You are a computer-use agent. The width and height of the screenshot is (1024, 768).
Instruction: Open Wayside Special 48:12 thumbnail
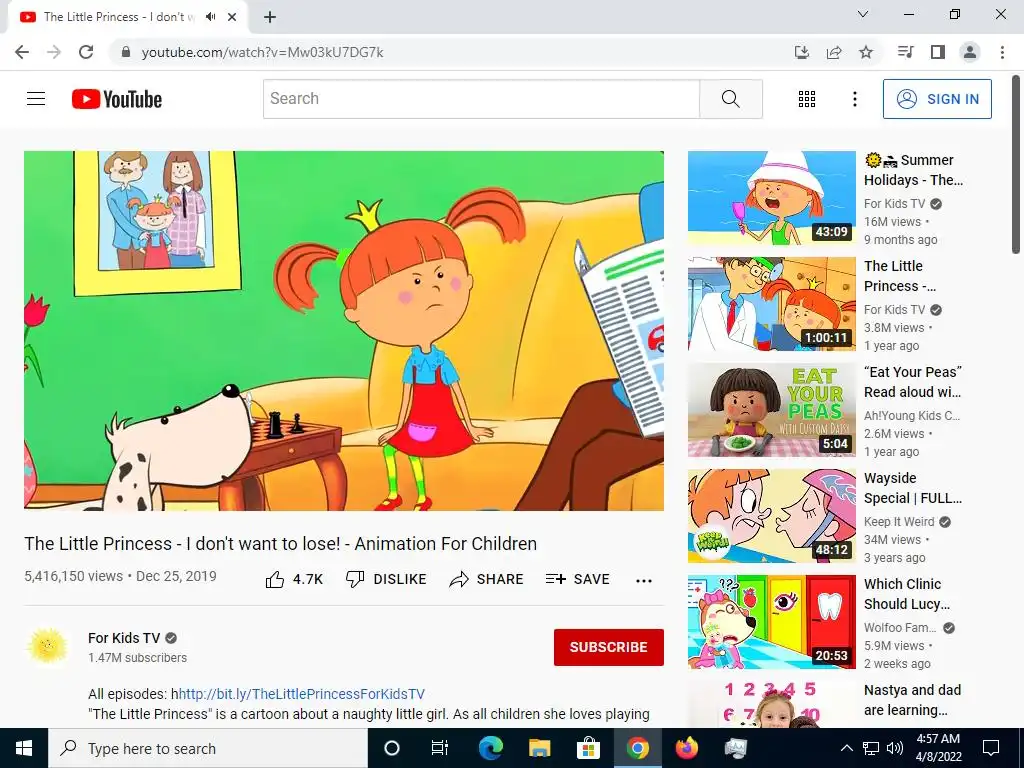point(771,516)
